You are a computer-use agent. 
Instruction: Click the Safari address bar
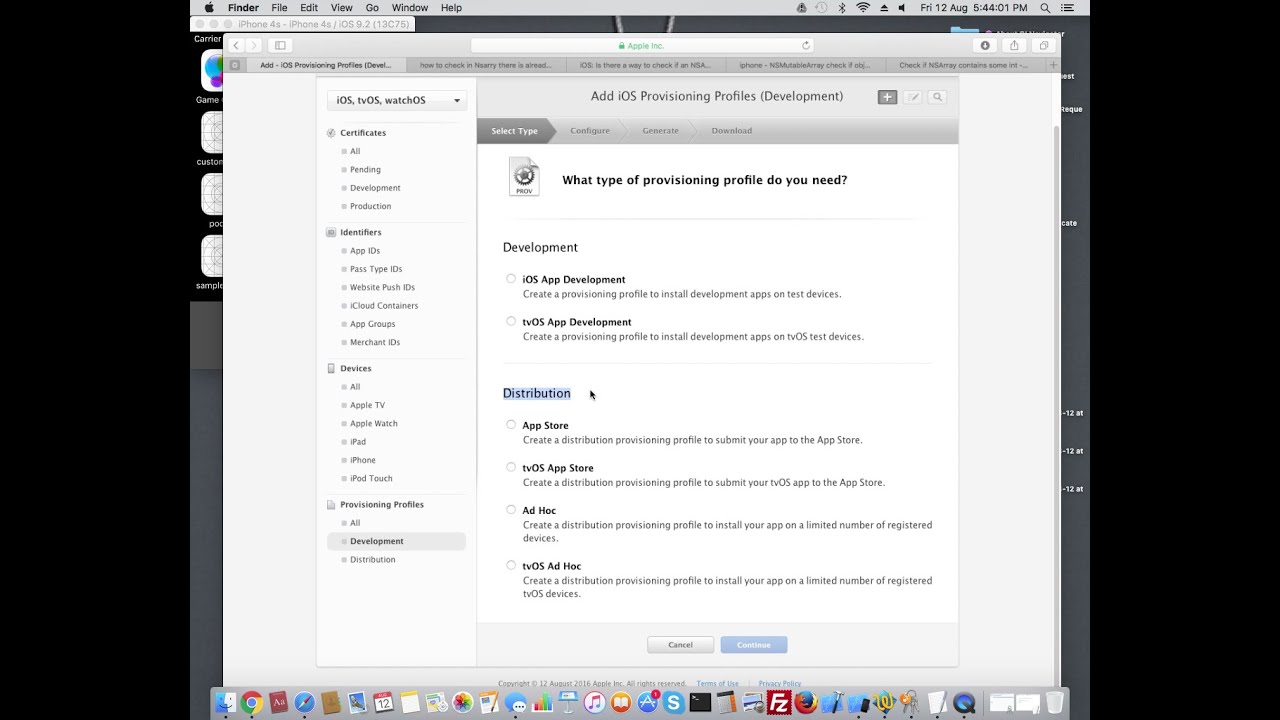pyautogui.click(x=642, y=45)
